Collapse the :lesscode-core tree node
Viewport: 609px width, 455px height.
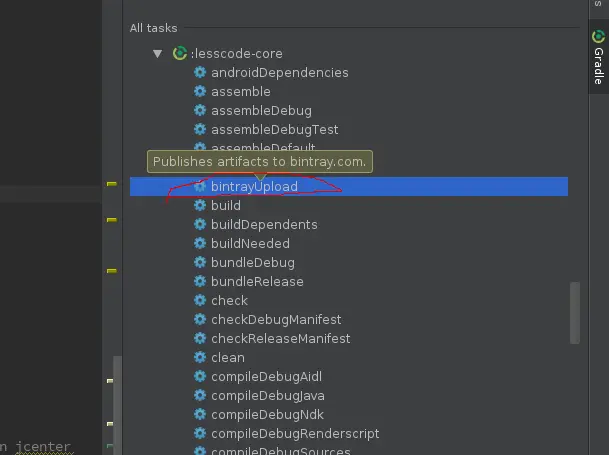(x=157, y=54)
